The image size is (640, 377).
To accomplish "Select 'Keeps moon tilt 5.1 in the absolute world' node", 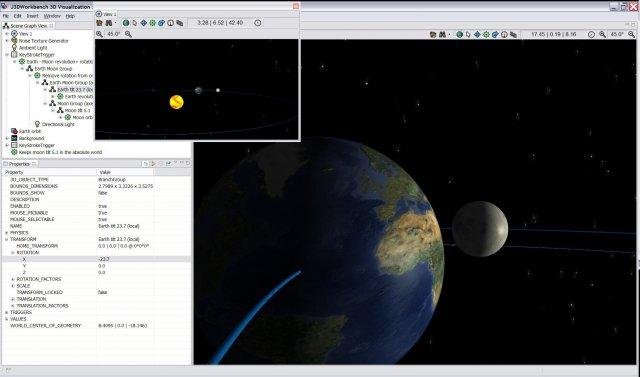I will click(60, 152).
